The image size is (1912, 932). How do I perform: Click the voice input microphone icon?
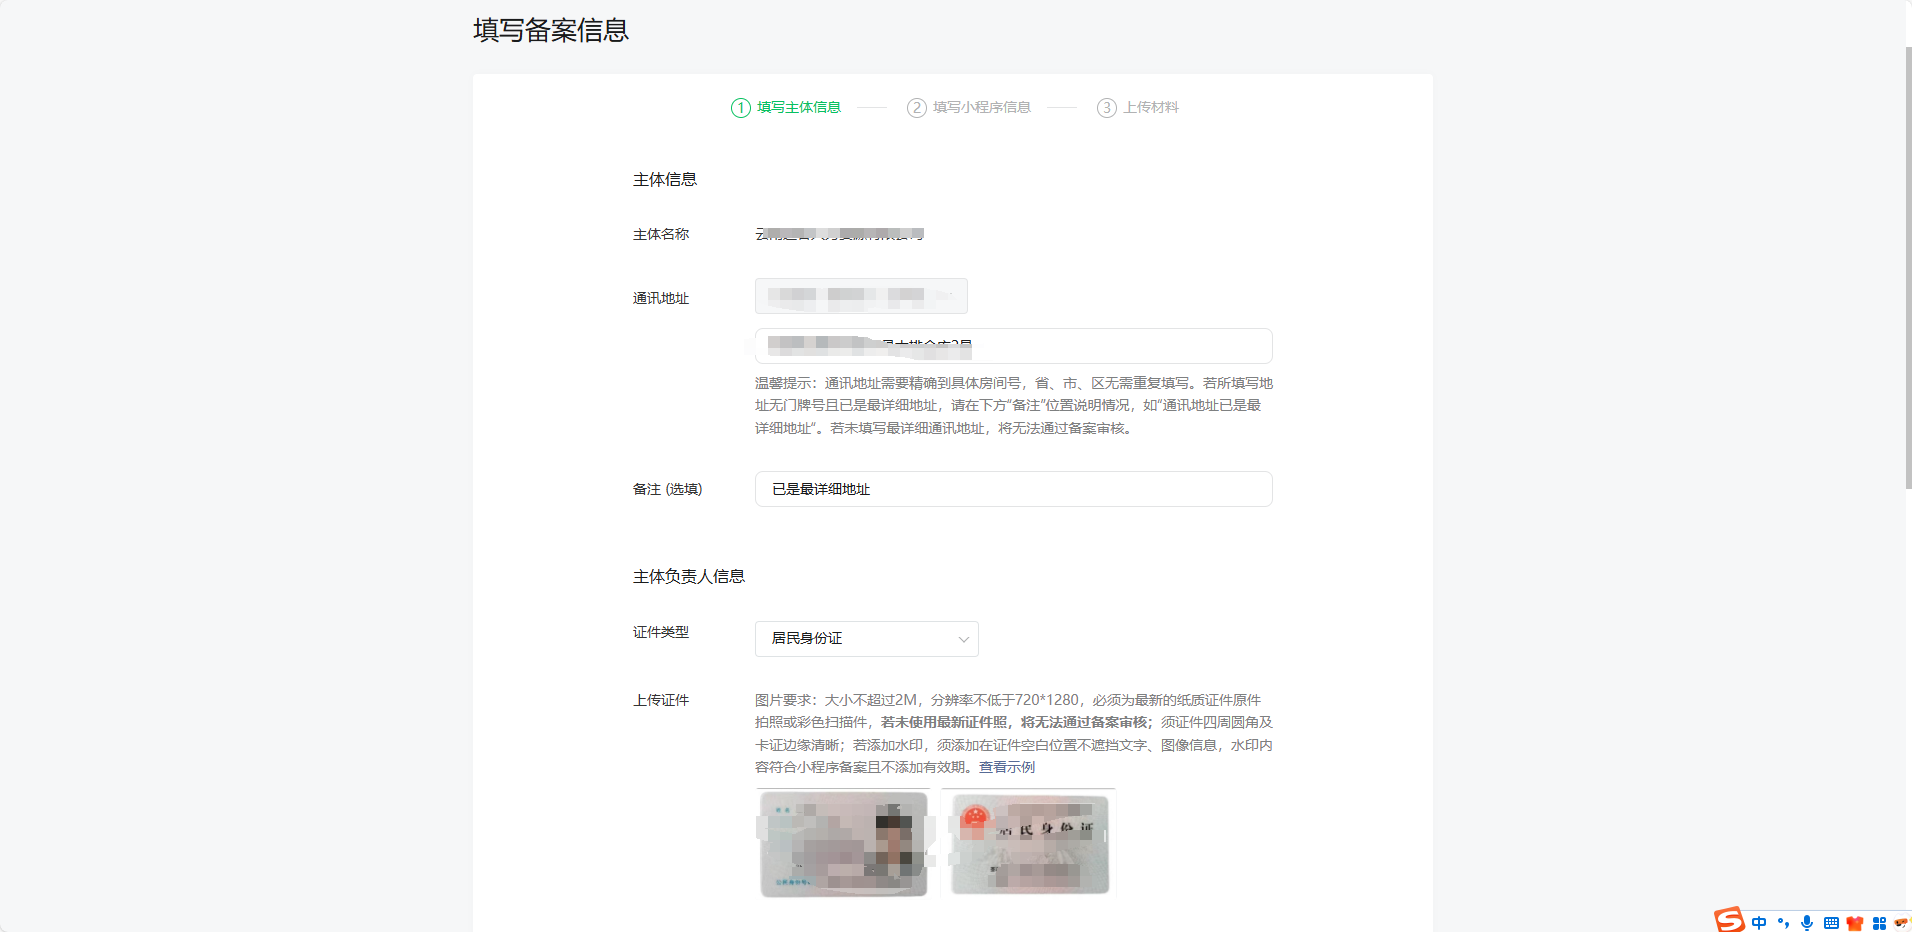1807,921
